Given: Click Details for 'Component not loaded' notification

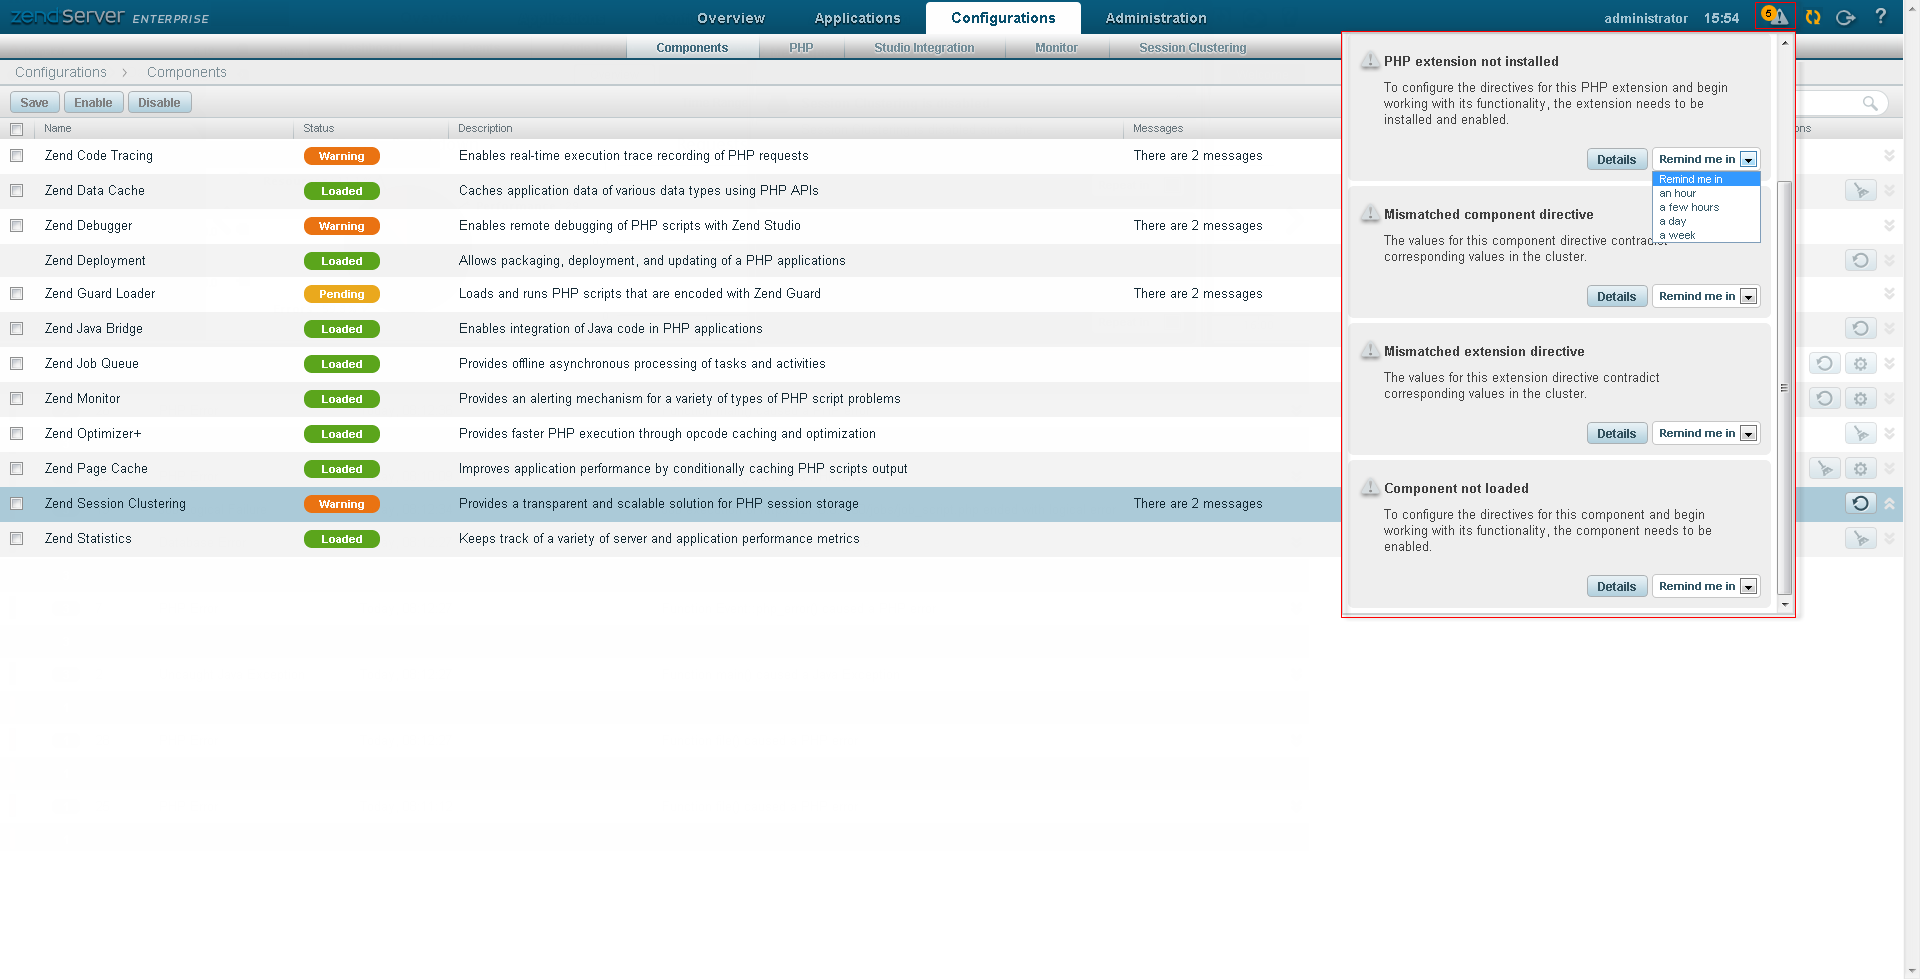Looking at the screenshot, I should (1616, 587).
